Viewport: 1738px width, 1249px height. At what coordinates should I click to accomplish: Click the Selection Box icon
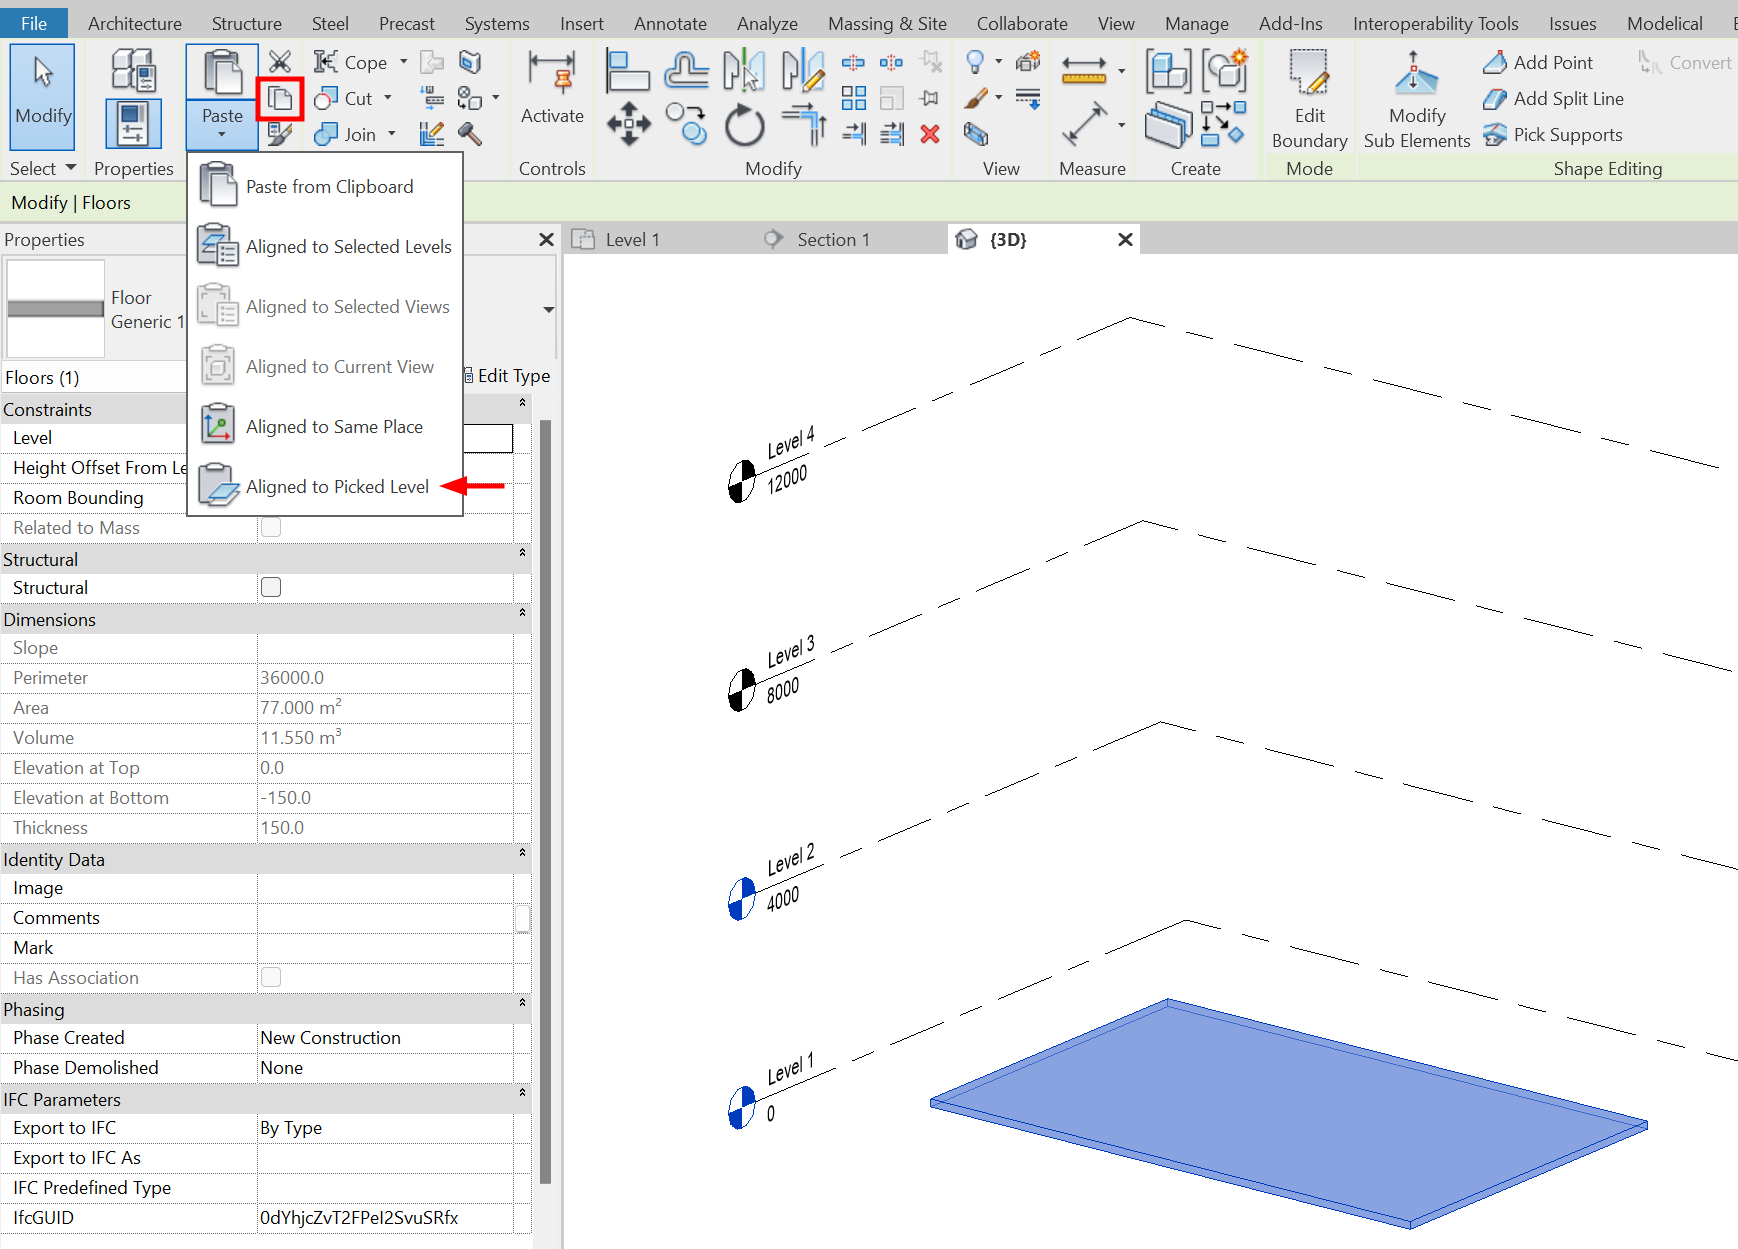(976, 134)
